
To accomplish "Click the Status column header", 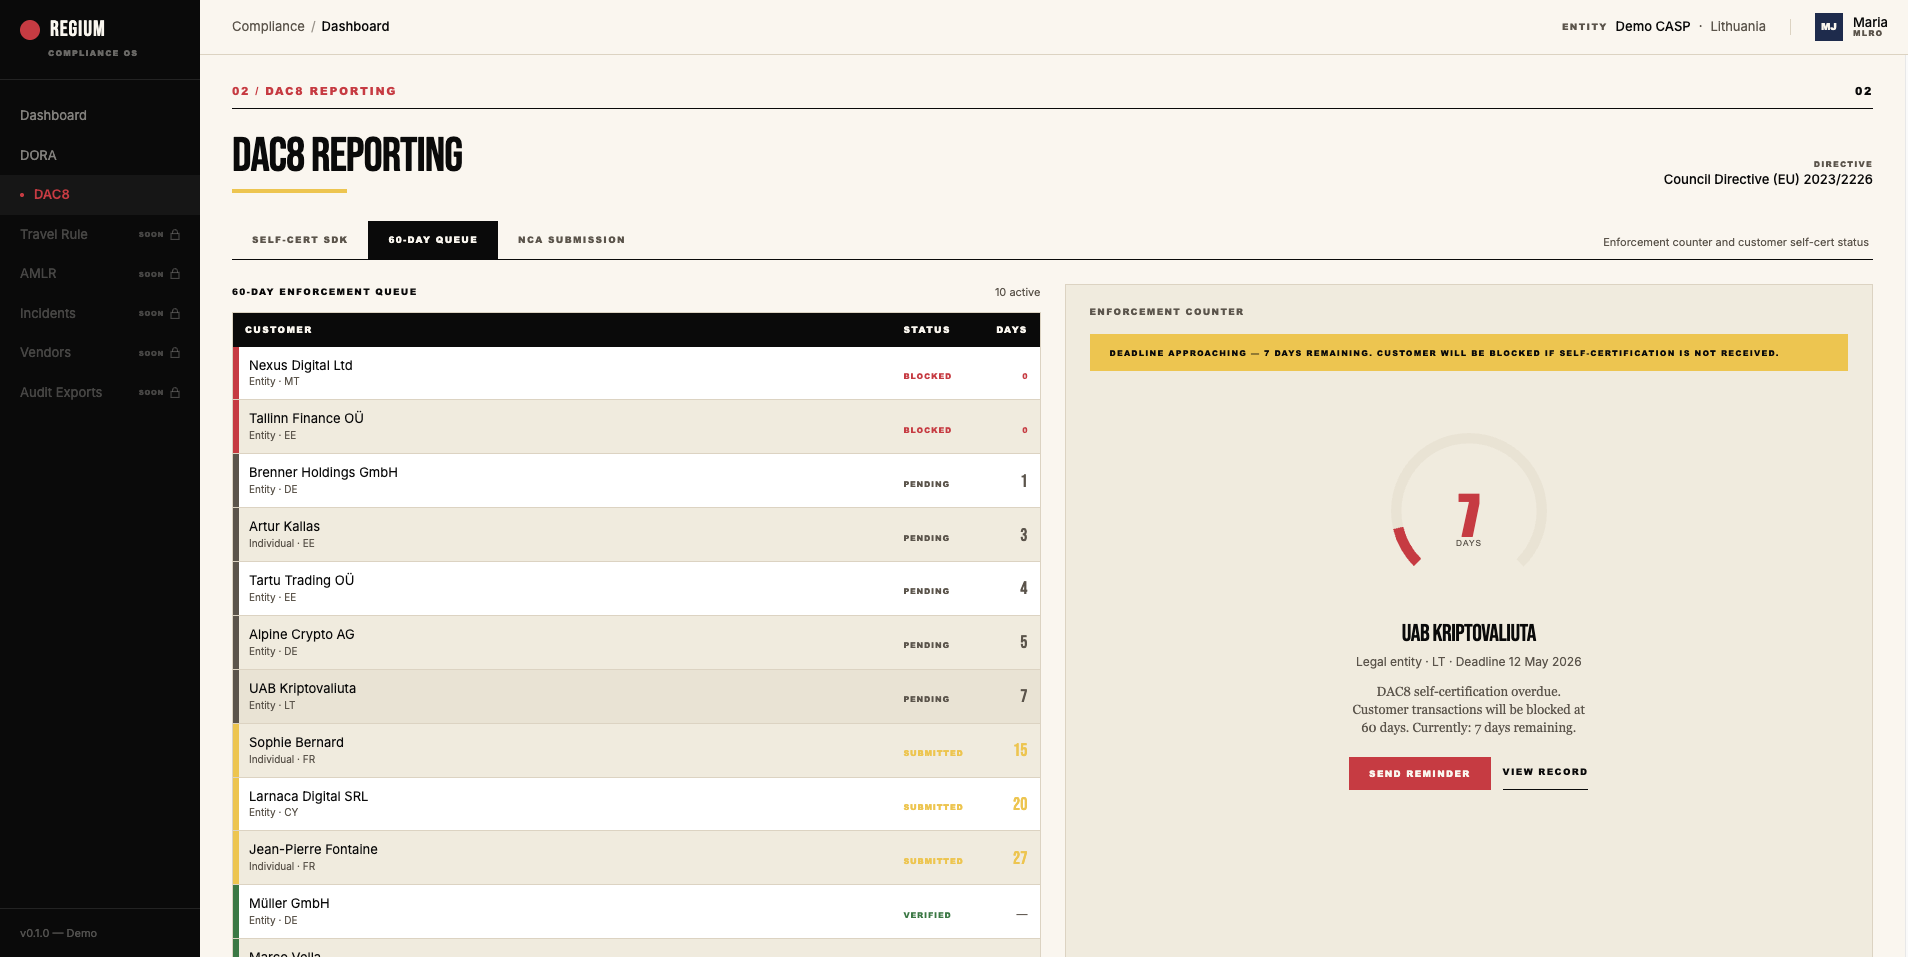I will coord(927,330).
